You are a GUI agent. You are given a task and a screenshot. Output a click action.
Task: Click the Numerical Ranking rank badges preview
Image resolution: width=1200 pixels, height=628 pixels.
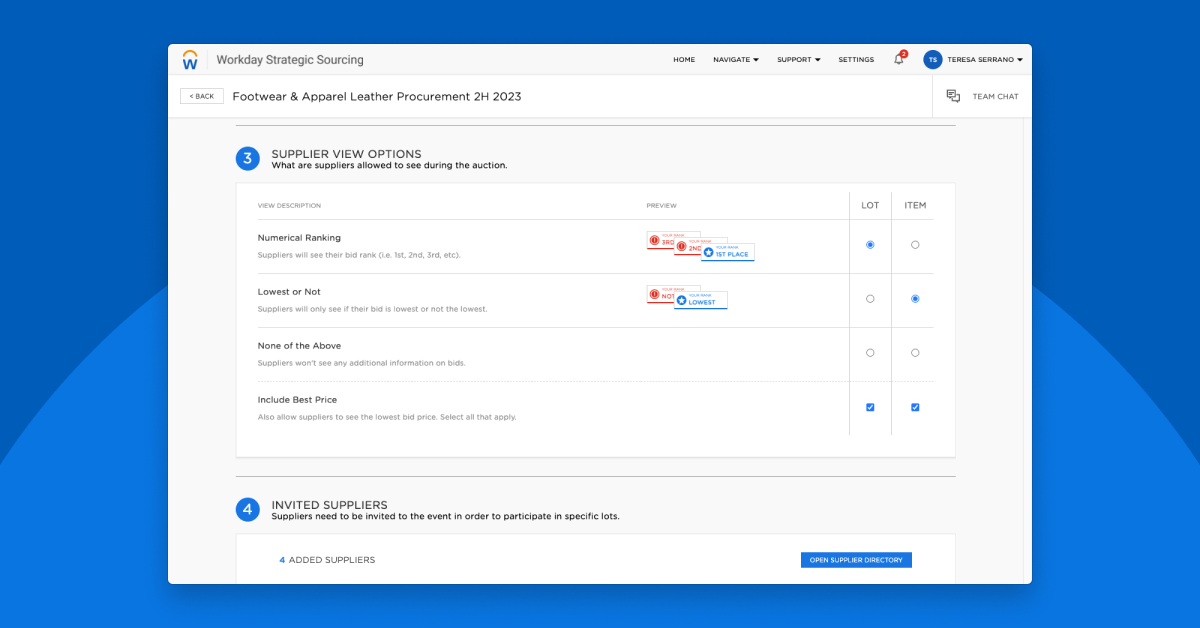700,245
